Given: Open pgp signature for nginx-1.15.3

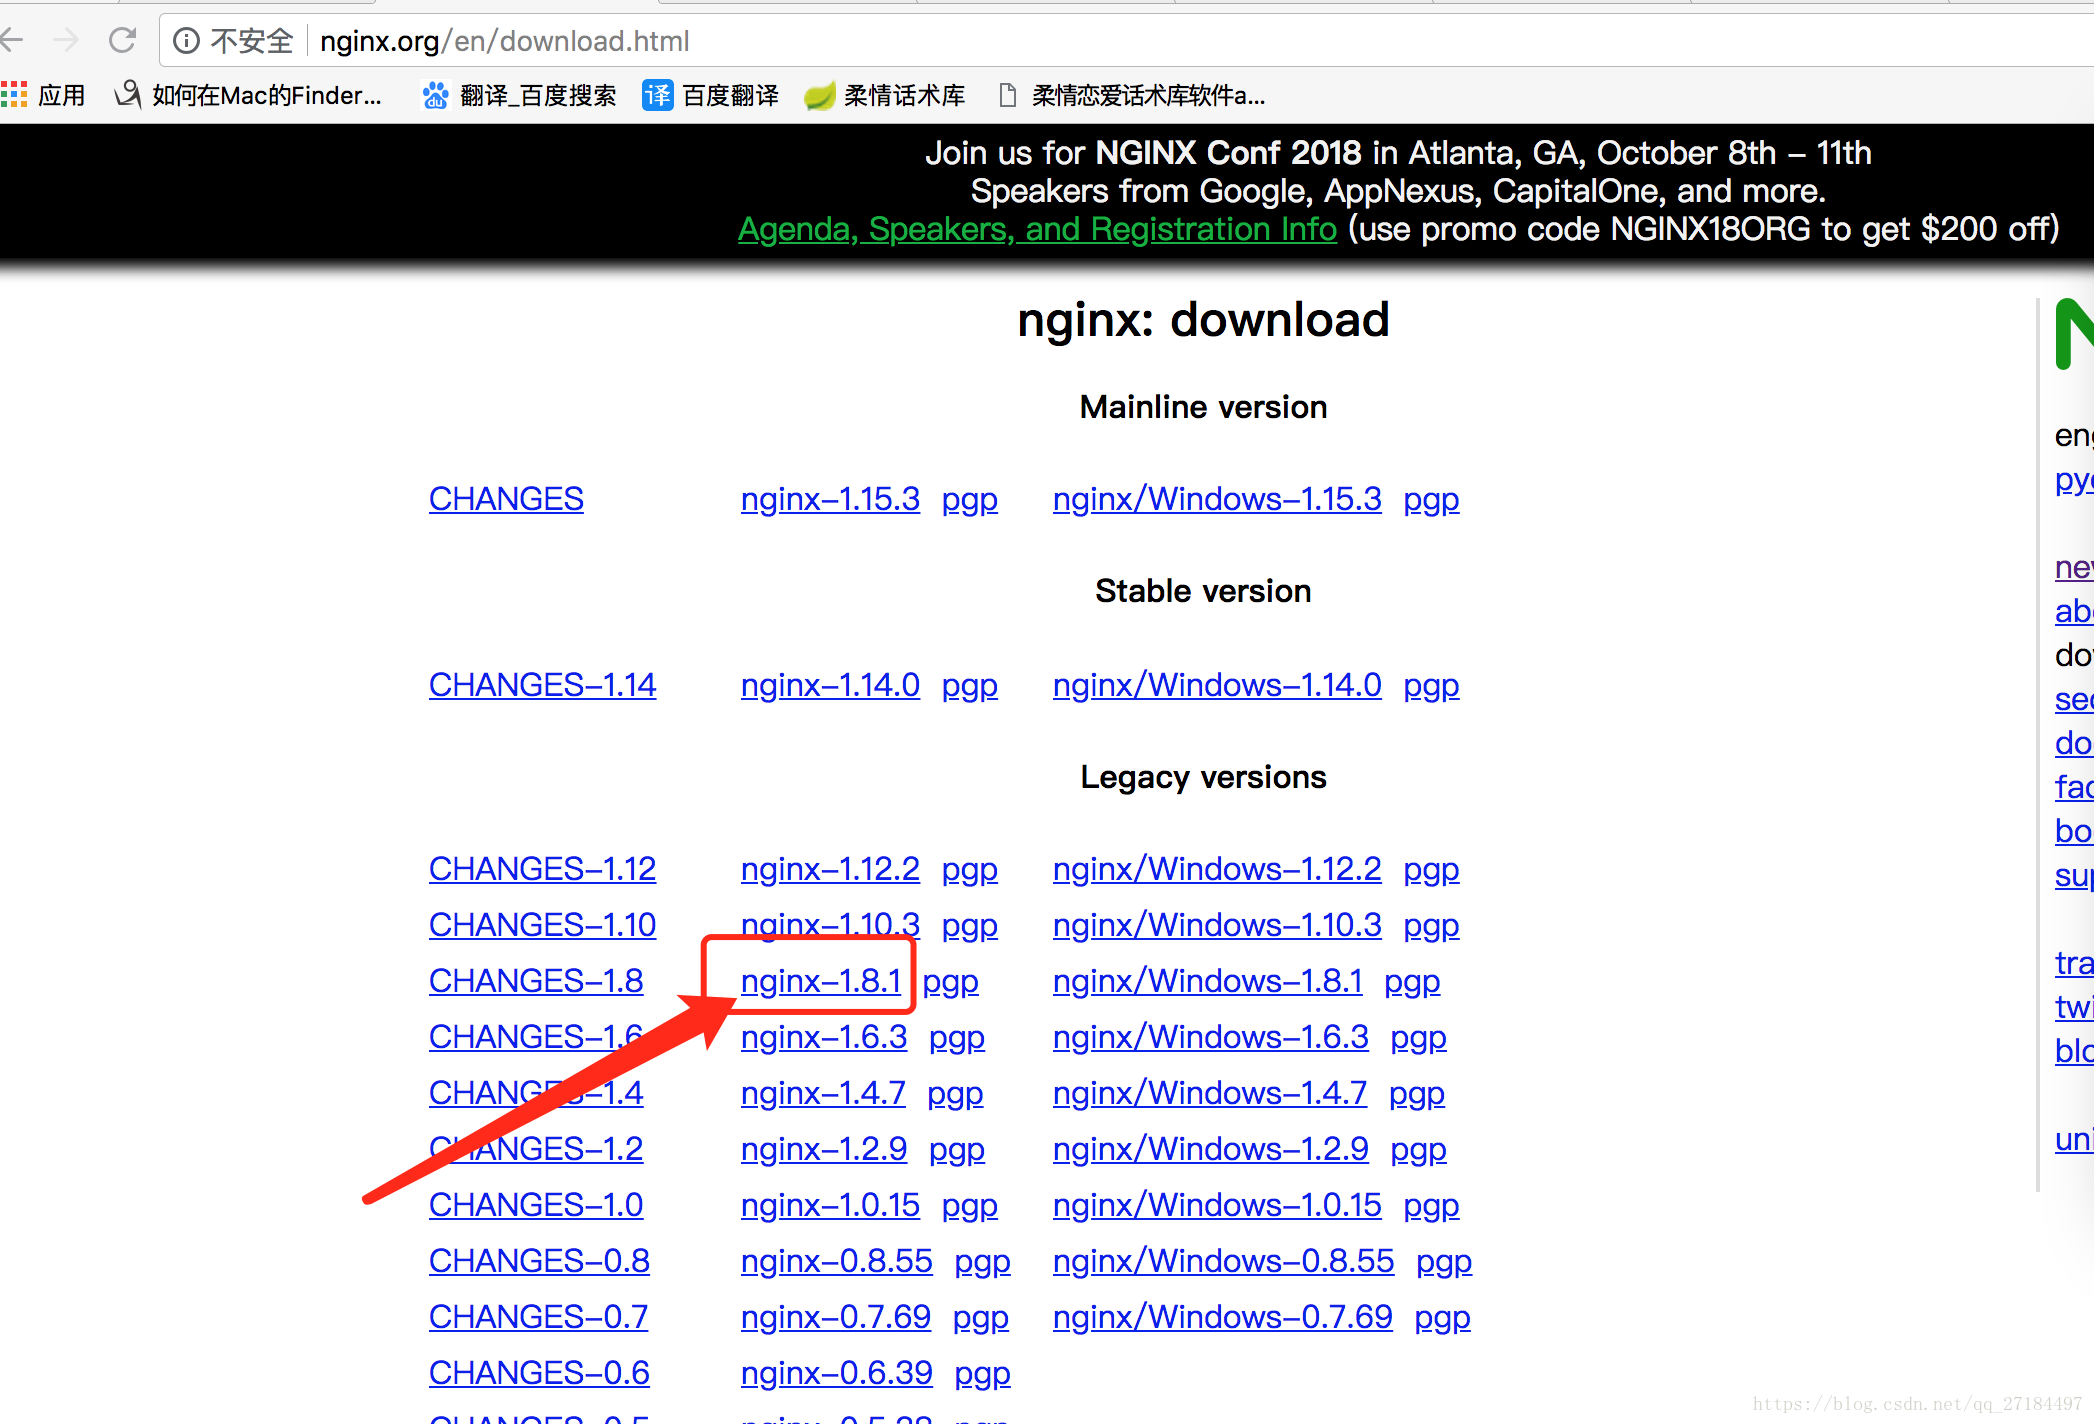Looking at the screenshot, I should [970, 500].
